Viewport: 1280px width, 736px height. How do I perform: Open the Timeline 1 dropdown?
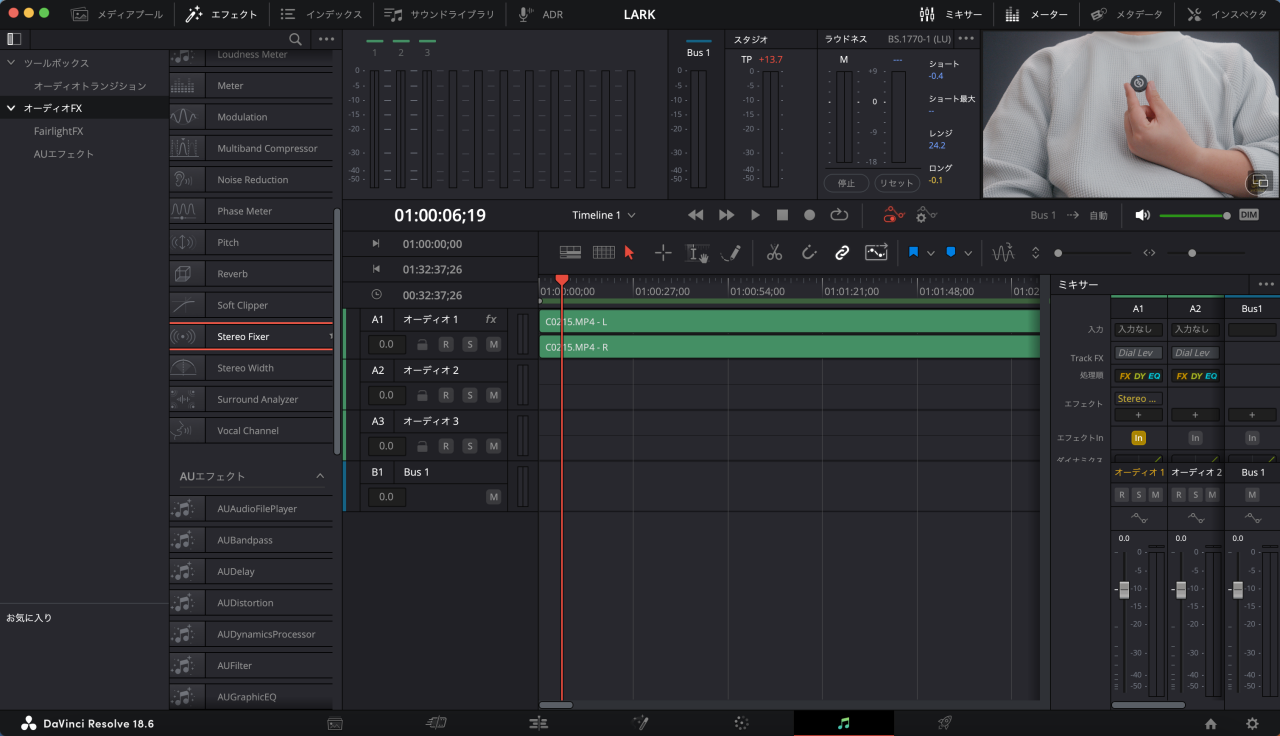603,215
